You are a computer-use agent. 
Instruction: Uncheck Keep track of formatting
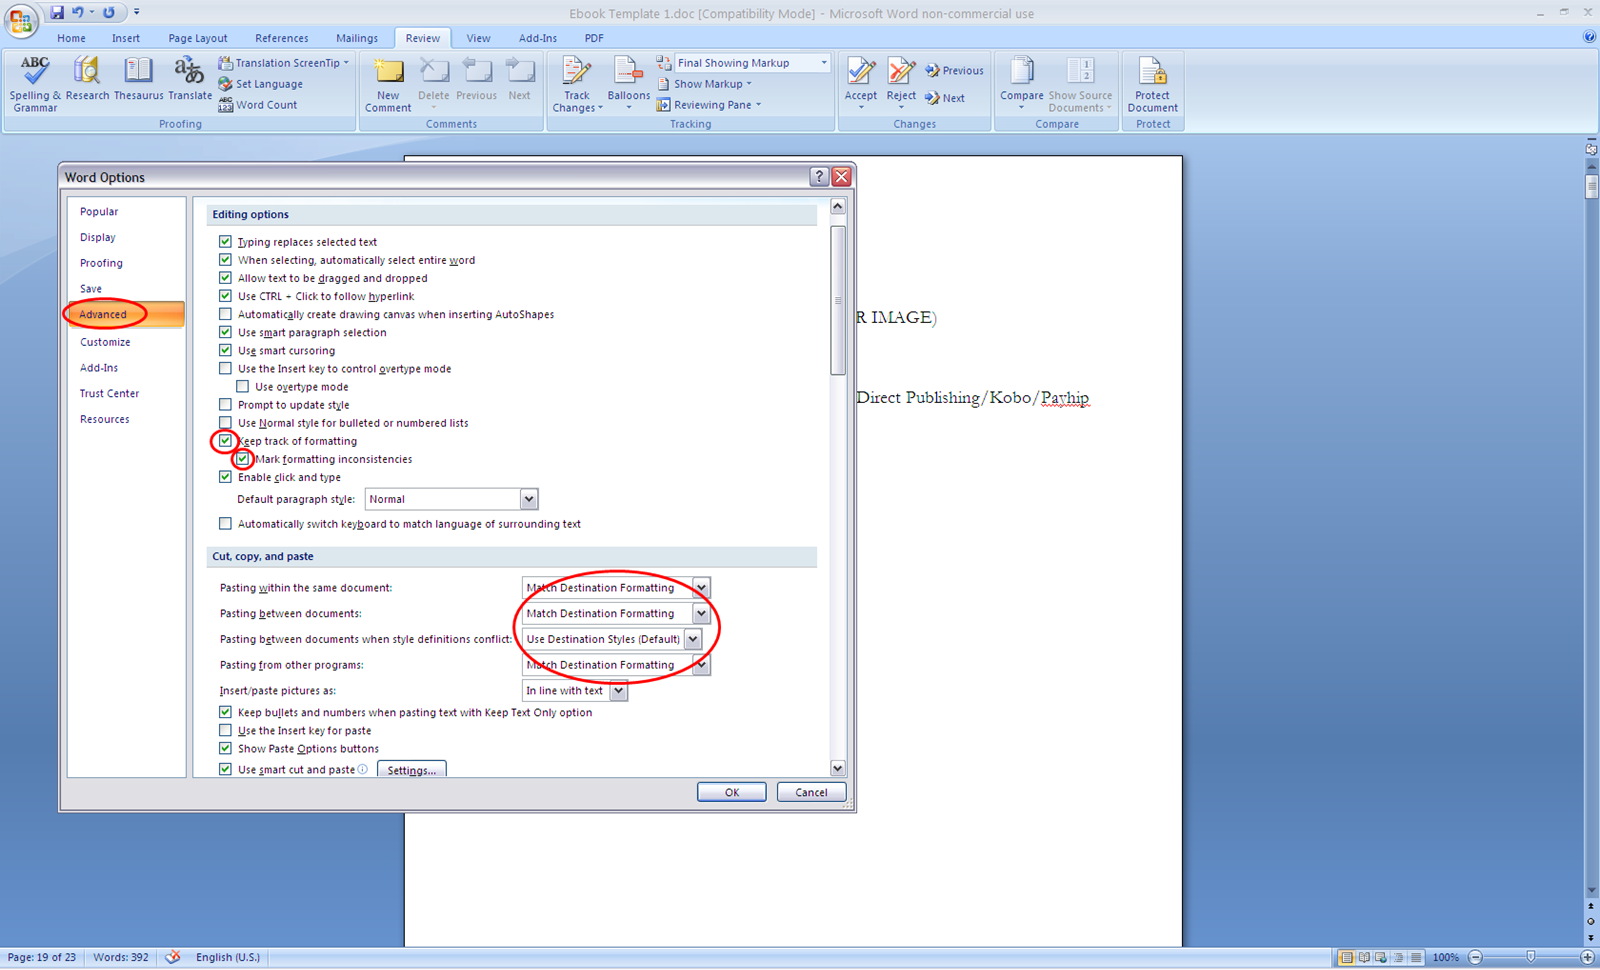point(225,440)
